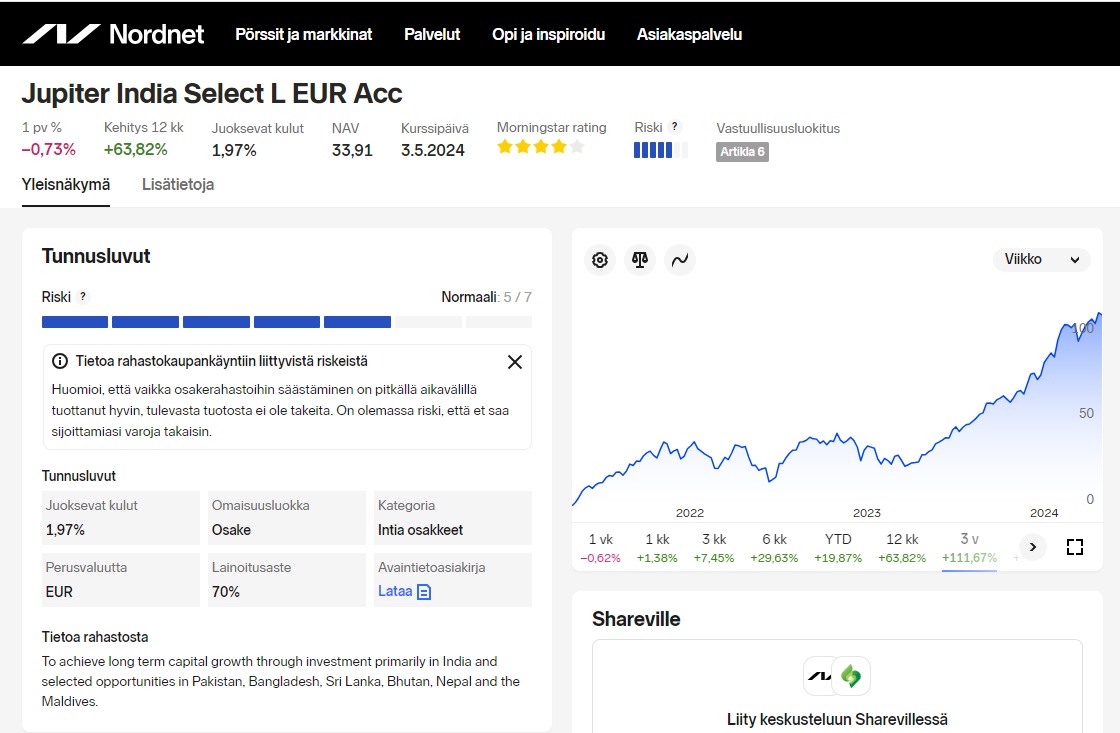
Task: Click the Nordnet logo
Action: click(113, 34)
